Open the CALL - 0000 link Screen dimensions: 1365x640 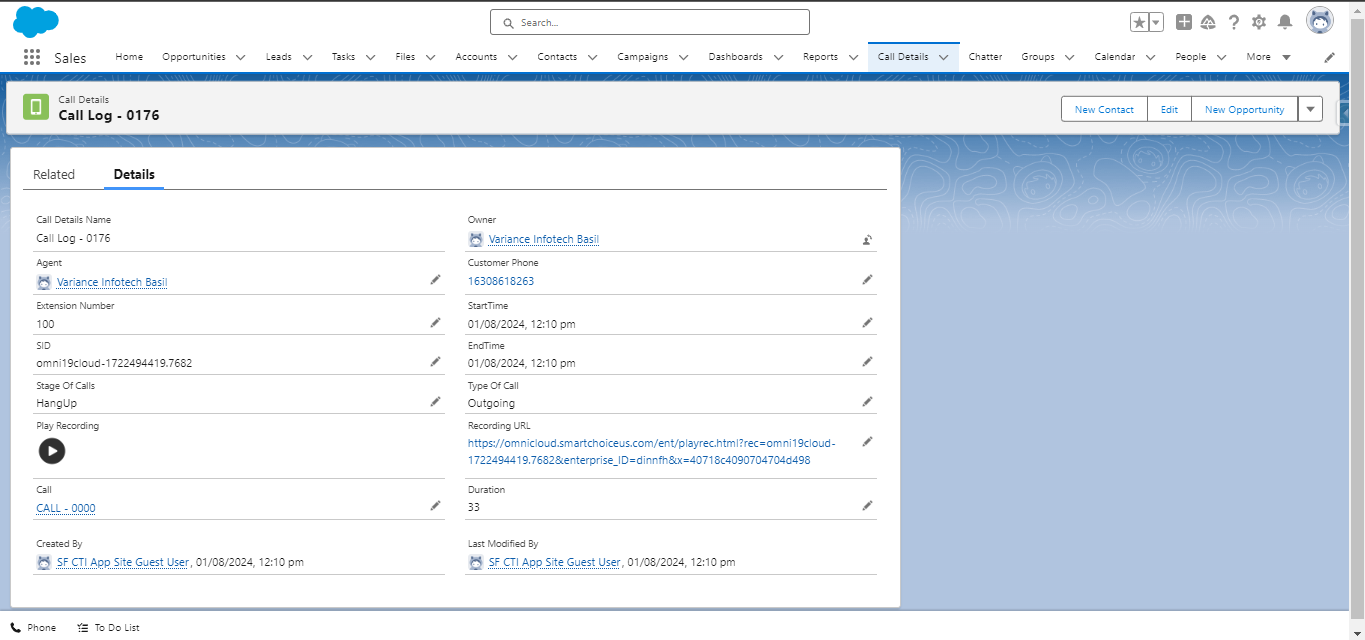(66, 508)
